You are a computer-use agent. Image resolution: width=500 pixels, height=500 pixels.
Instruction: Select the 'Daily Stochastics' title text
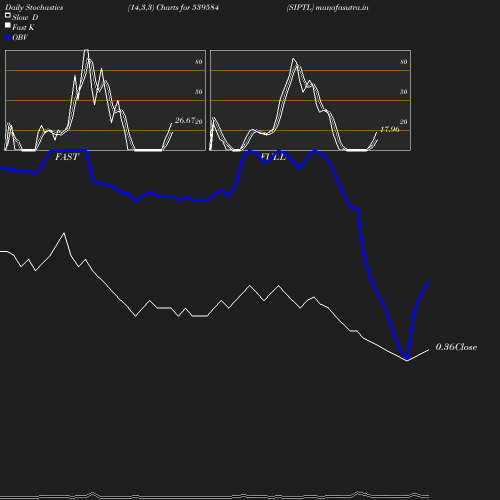(34, 8)
